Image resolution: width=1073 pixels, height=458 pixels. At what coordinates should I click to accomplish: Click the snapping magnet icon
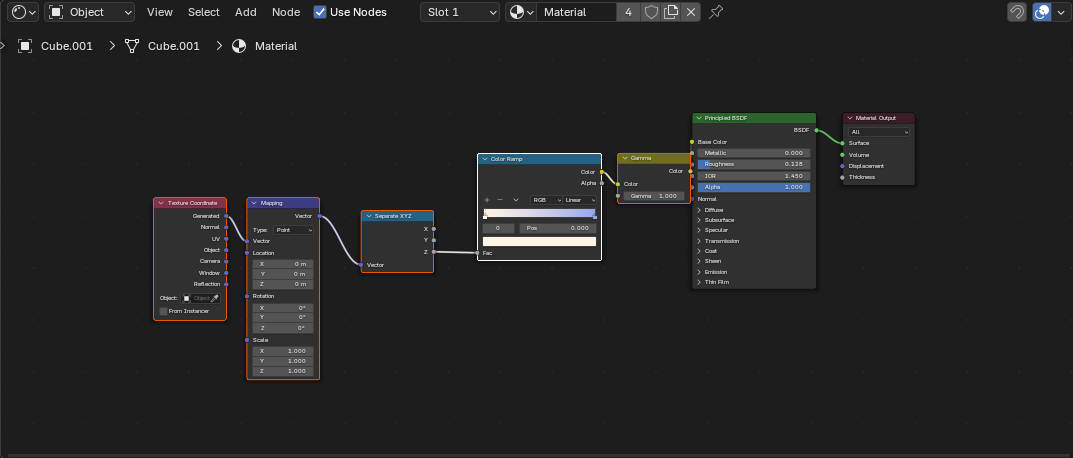coord(1017,12)
